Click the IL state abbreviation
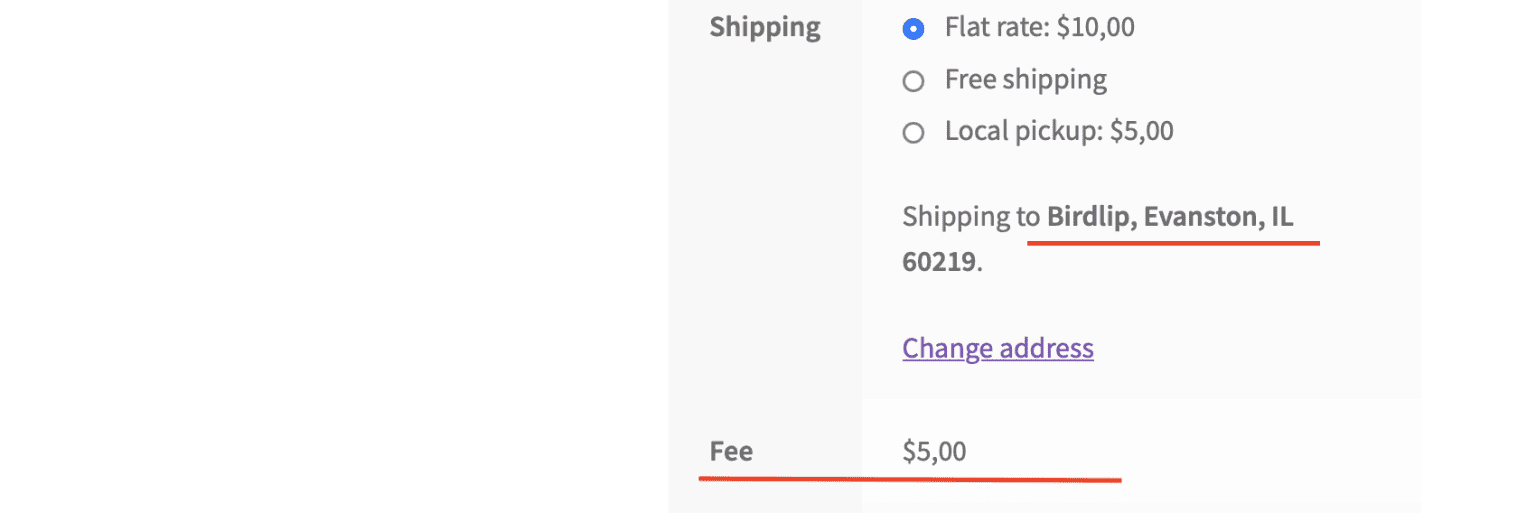Image resolution: width=1536 pixels, height=513 pixels. (1282, 217)
